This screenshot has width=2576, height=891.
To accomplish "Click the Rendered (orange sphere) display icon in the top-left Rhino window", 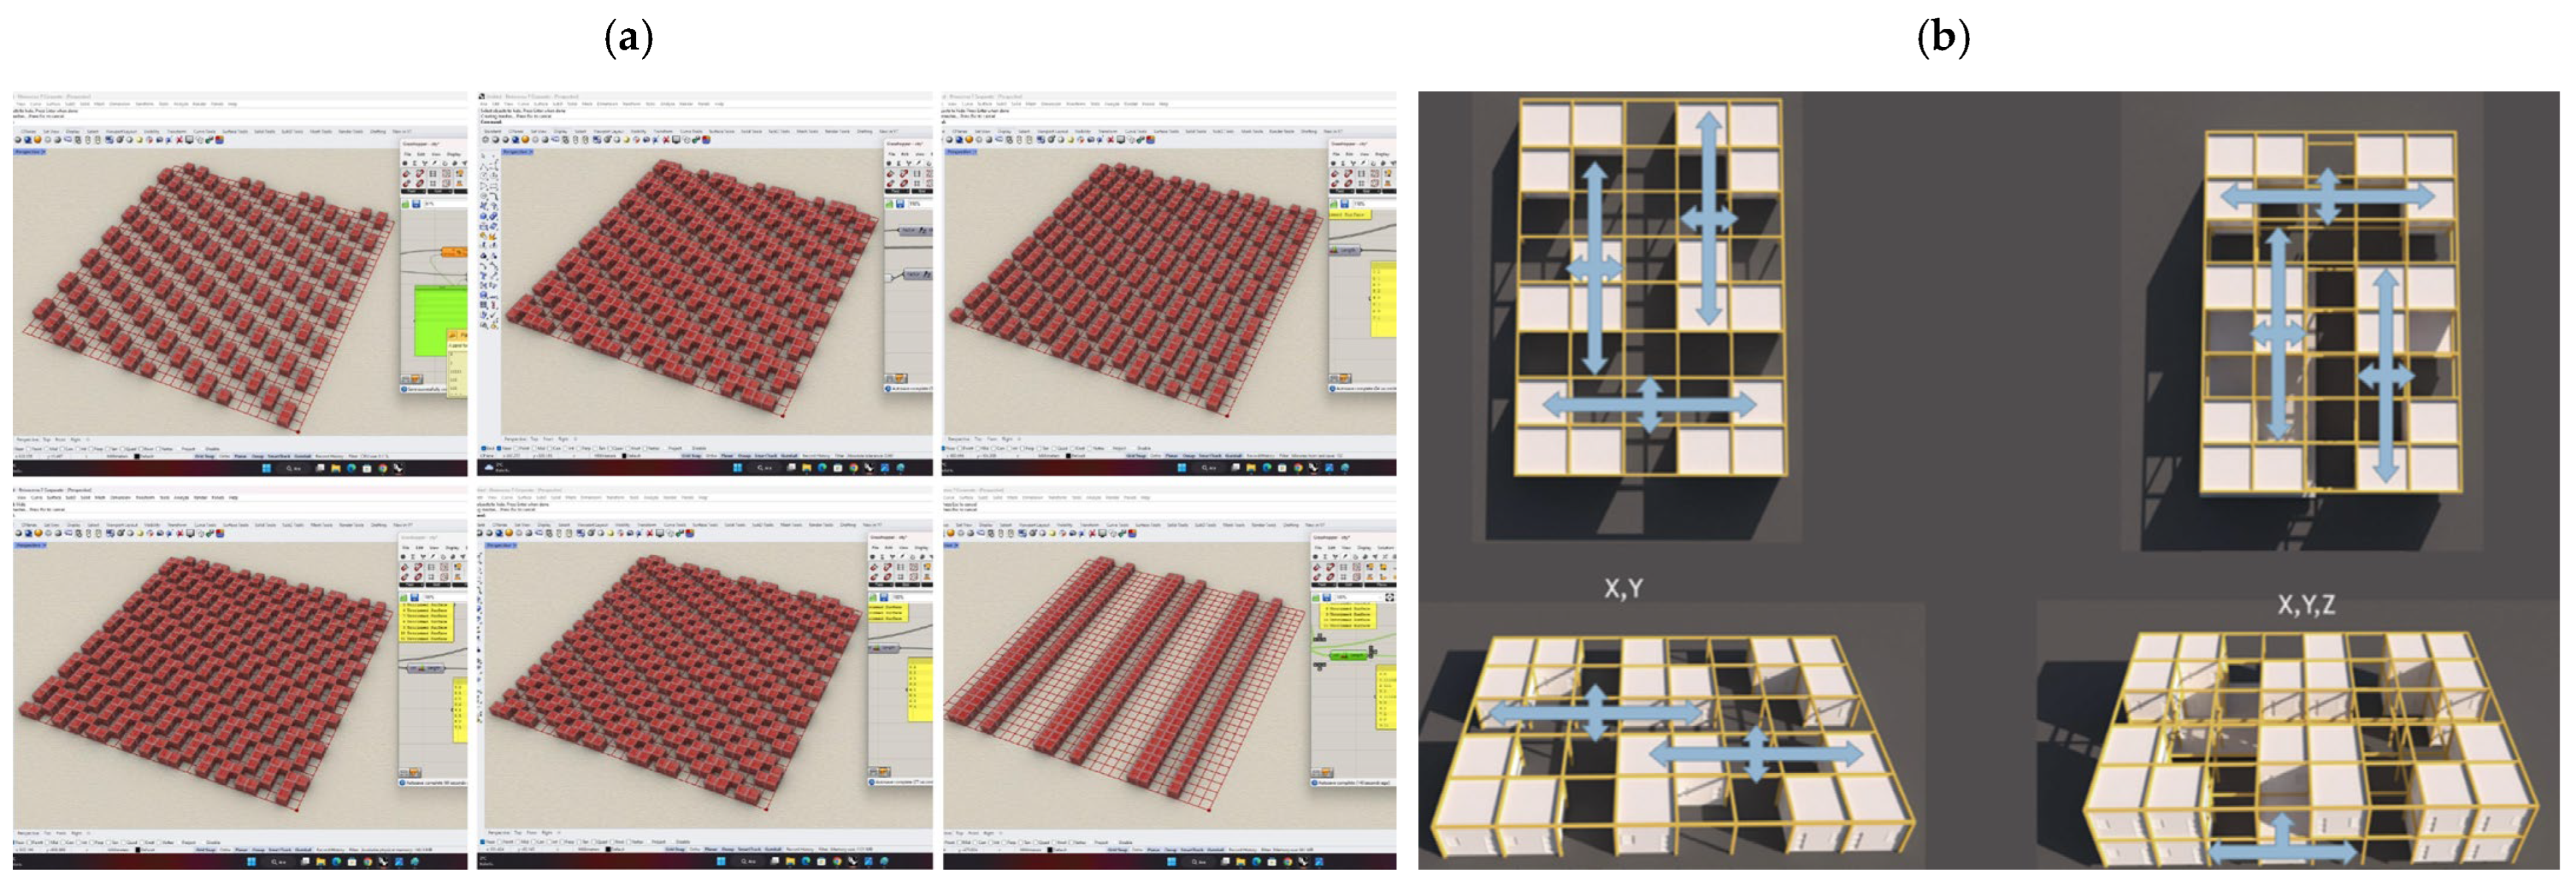I will click(38, 140).
